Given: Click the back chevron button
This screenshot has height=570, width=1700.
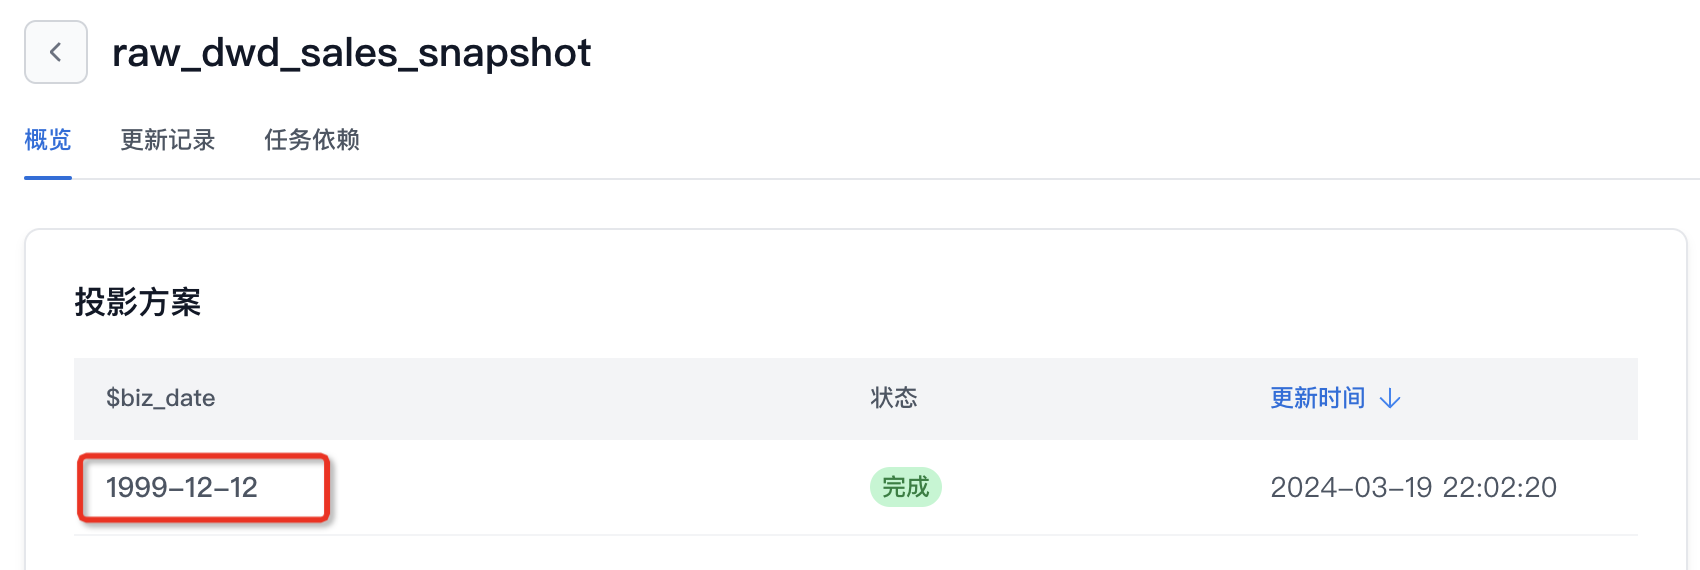Looking at the screenshot, I should (56, 52).
